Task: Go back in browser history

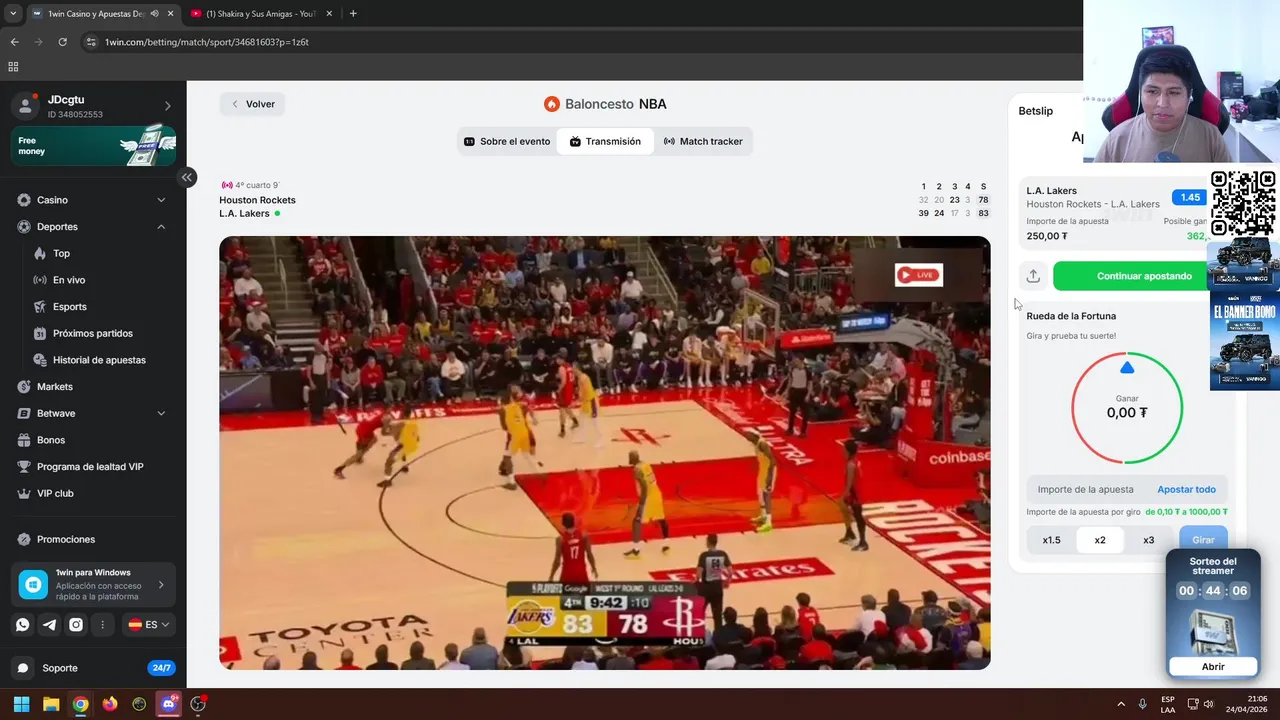Action: coord(14,42)
